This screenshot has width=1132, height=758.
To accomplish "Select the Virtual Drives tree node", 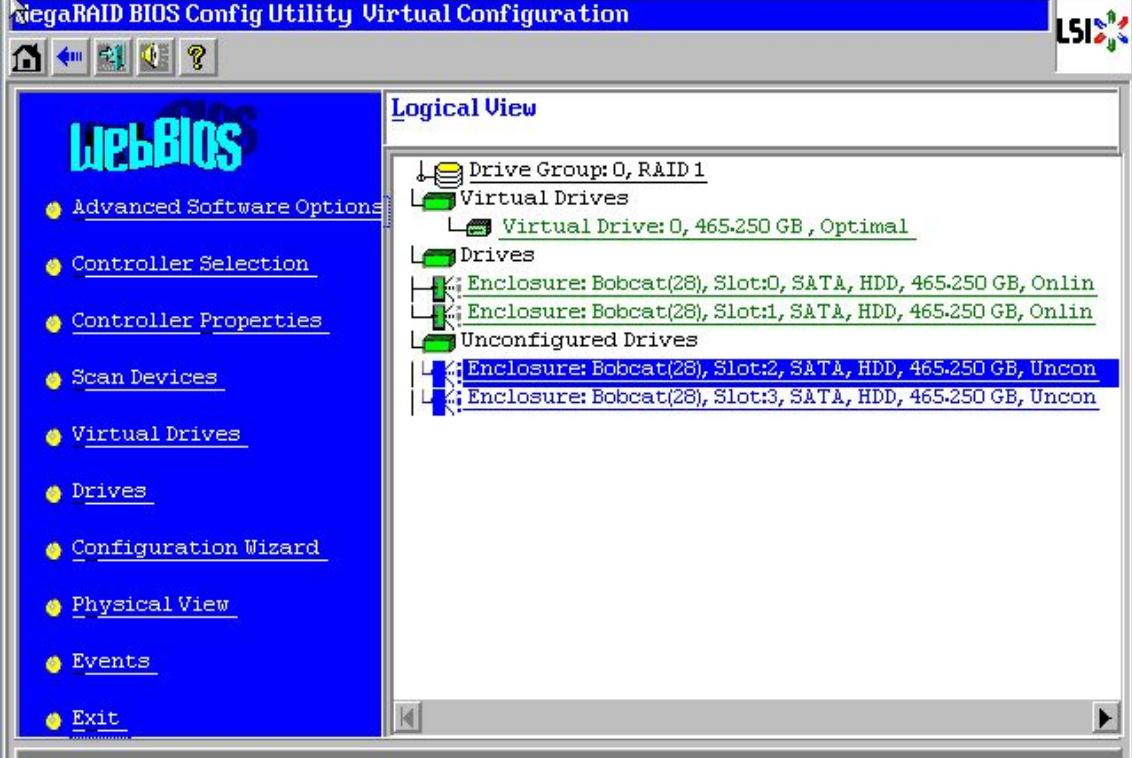I will tap(544, 198).
